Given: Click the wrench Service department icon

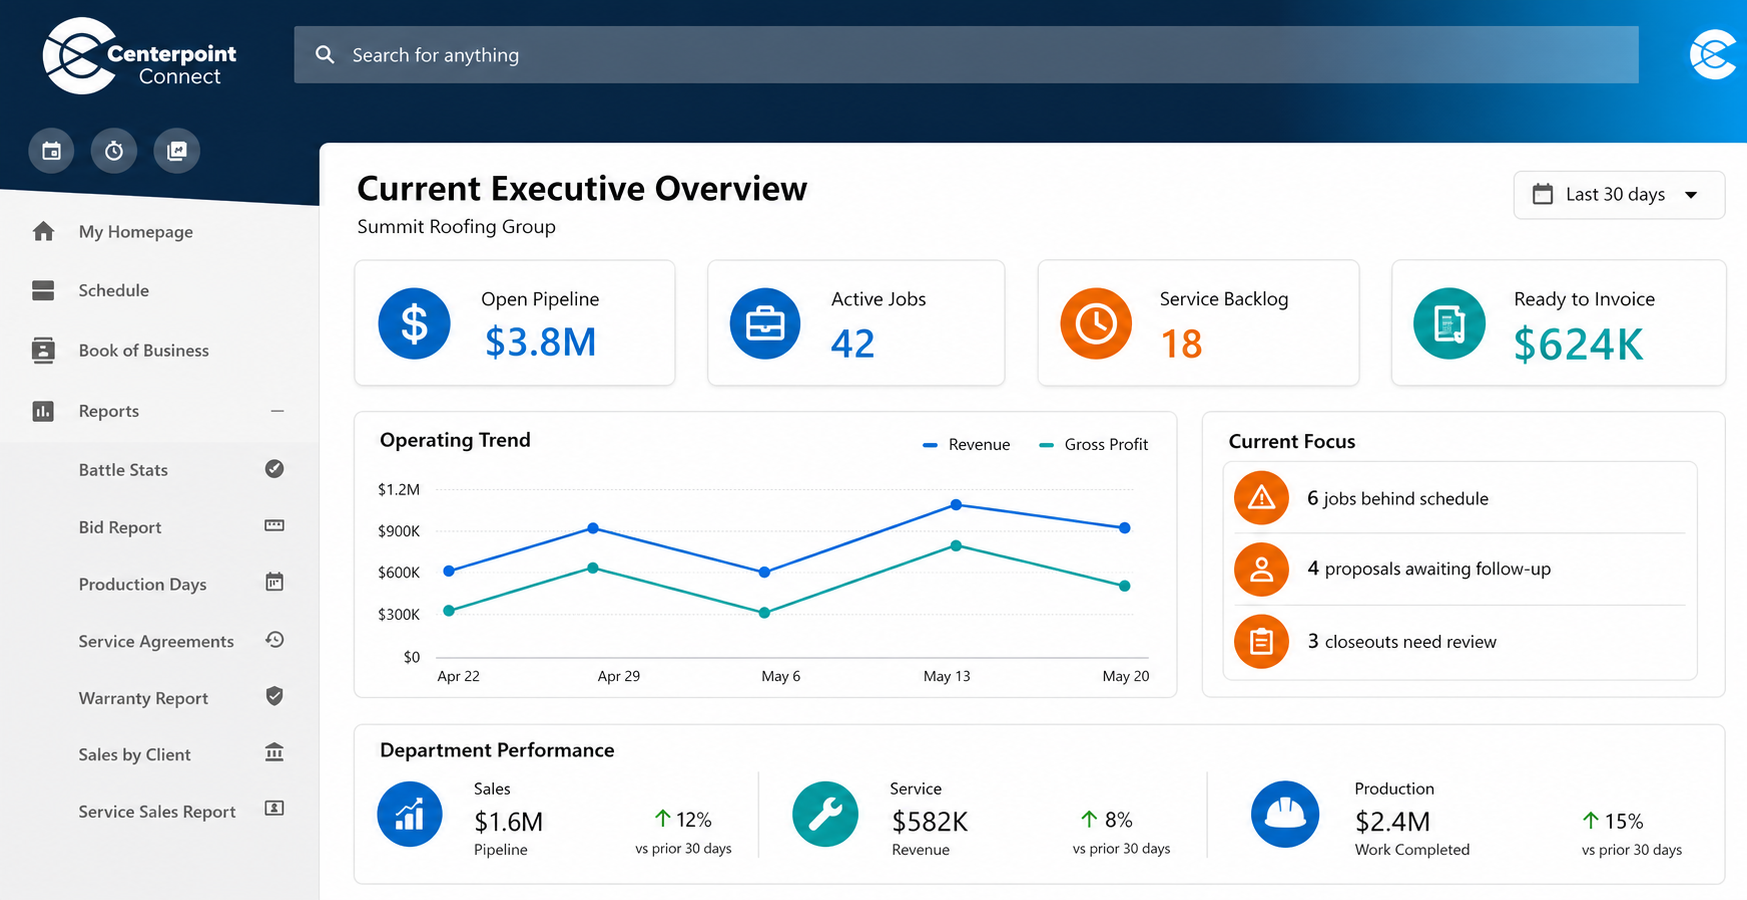Looking at the screenshot, I should click(825, 814).
